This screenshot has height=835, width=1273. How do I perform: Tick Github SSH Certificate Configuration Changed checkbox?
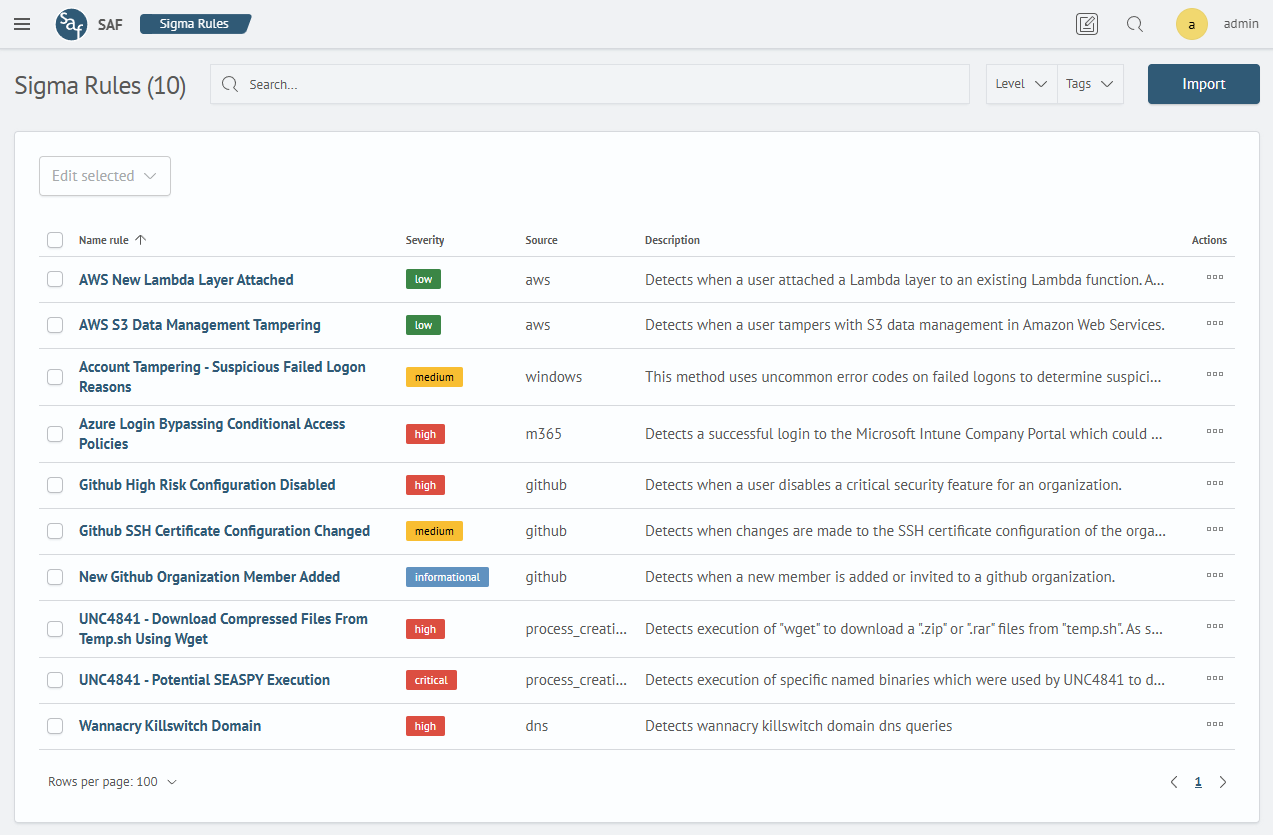pyautogui.click(x=55, y=531)
